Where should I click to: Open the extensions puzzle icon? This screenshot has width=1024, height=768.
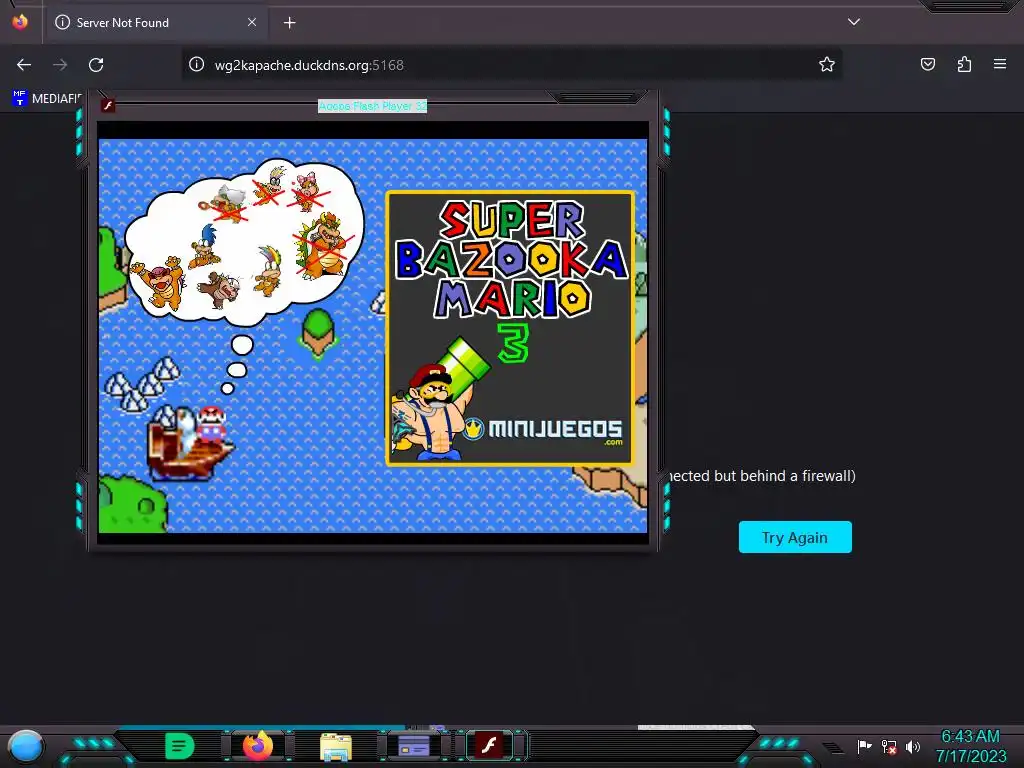click(x=964, y=64)
